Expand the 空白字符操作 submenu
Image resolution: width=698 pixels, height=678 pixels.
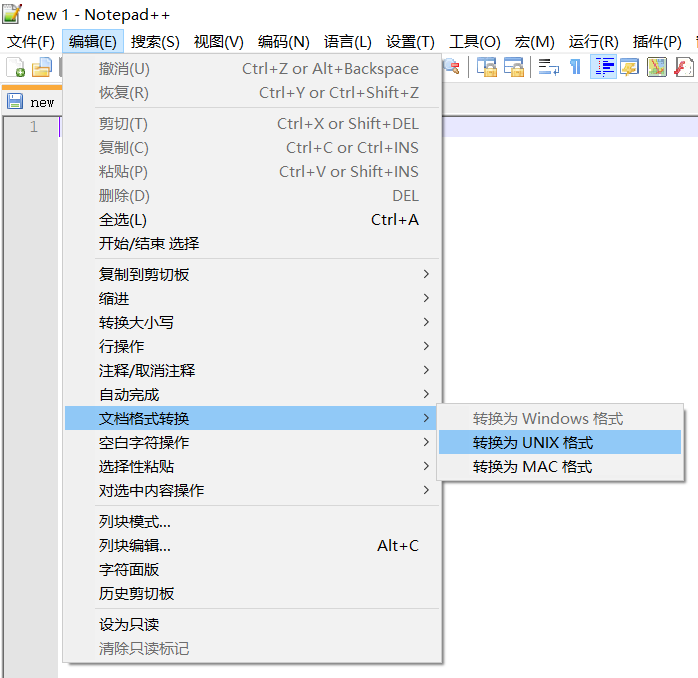[x=253, y=443]
